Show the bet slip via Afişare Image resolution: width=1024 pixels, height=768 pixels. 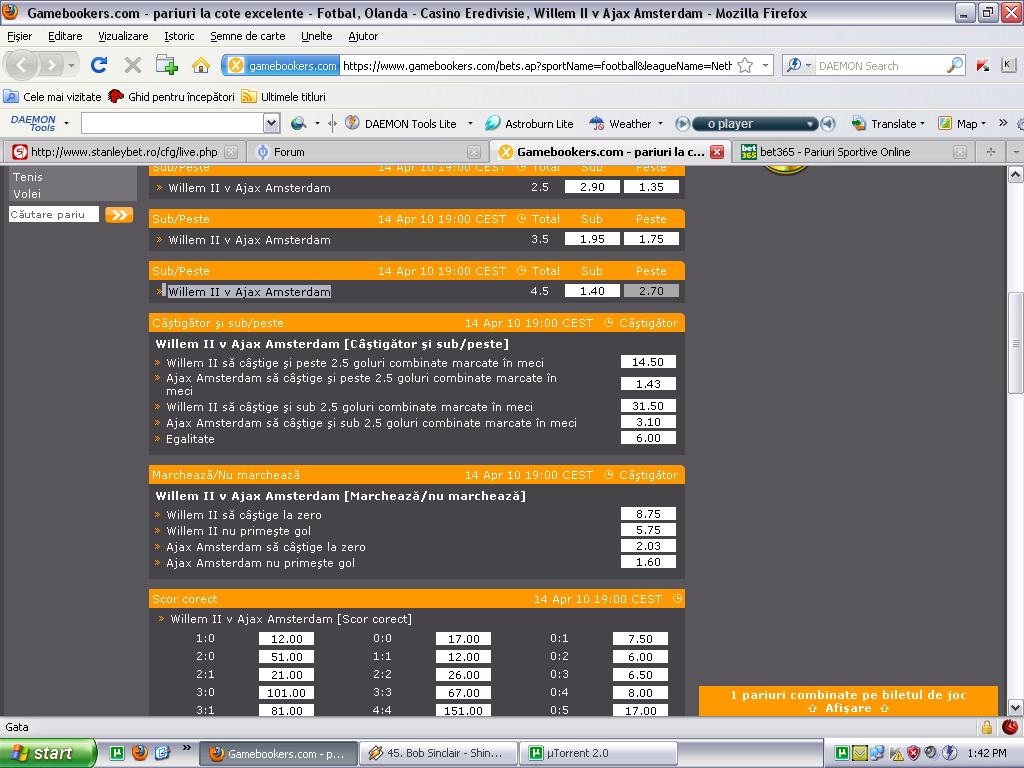[x=848, y=709]
